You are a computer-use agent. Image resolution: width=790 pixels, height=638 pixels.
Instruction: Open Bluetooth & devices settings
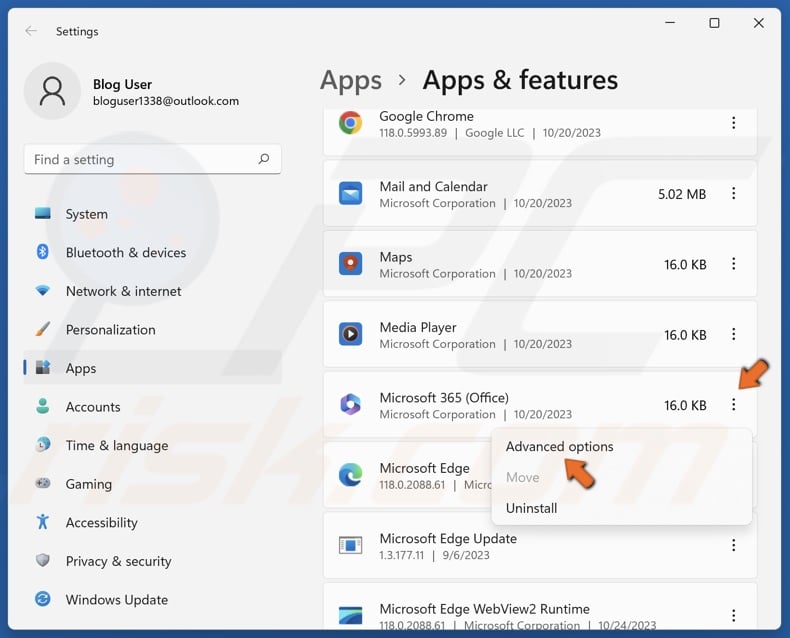(152, 252)
